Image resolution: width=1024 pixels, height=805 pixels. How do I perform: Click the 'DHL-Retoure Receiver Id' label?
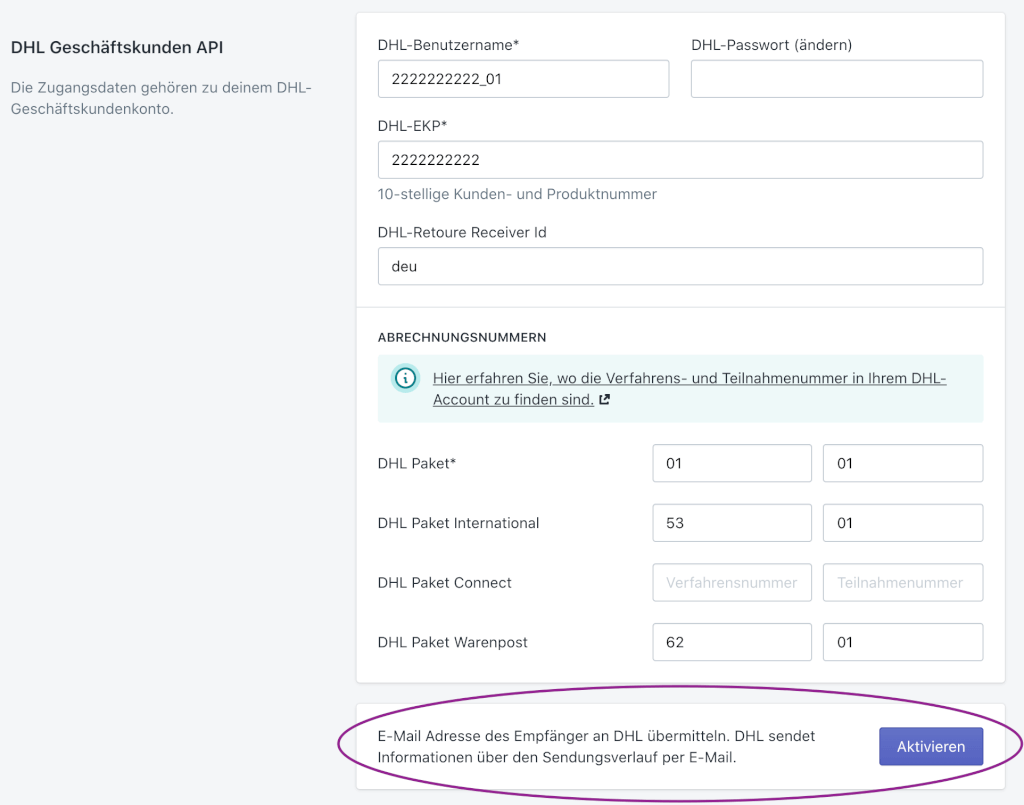tap(462, 232)
